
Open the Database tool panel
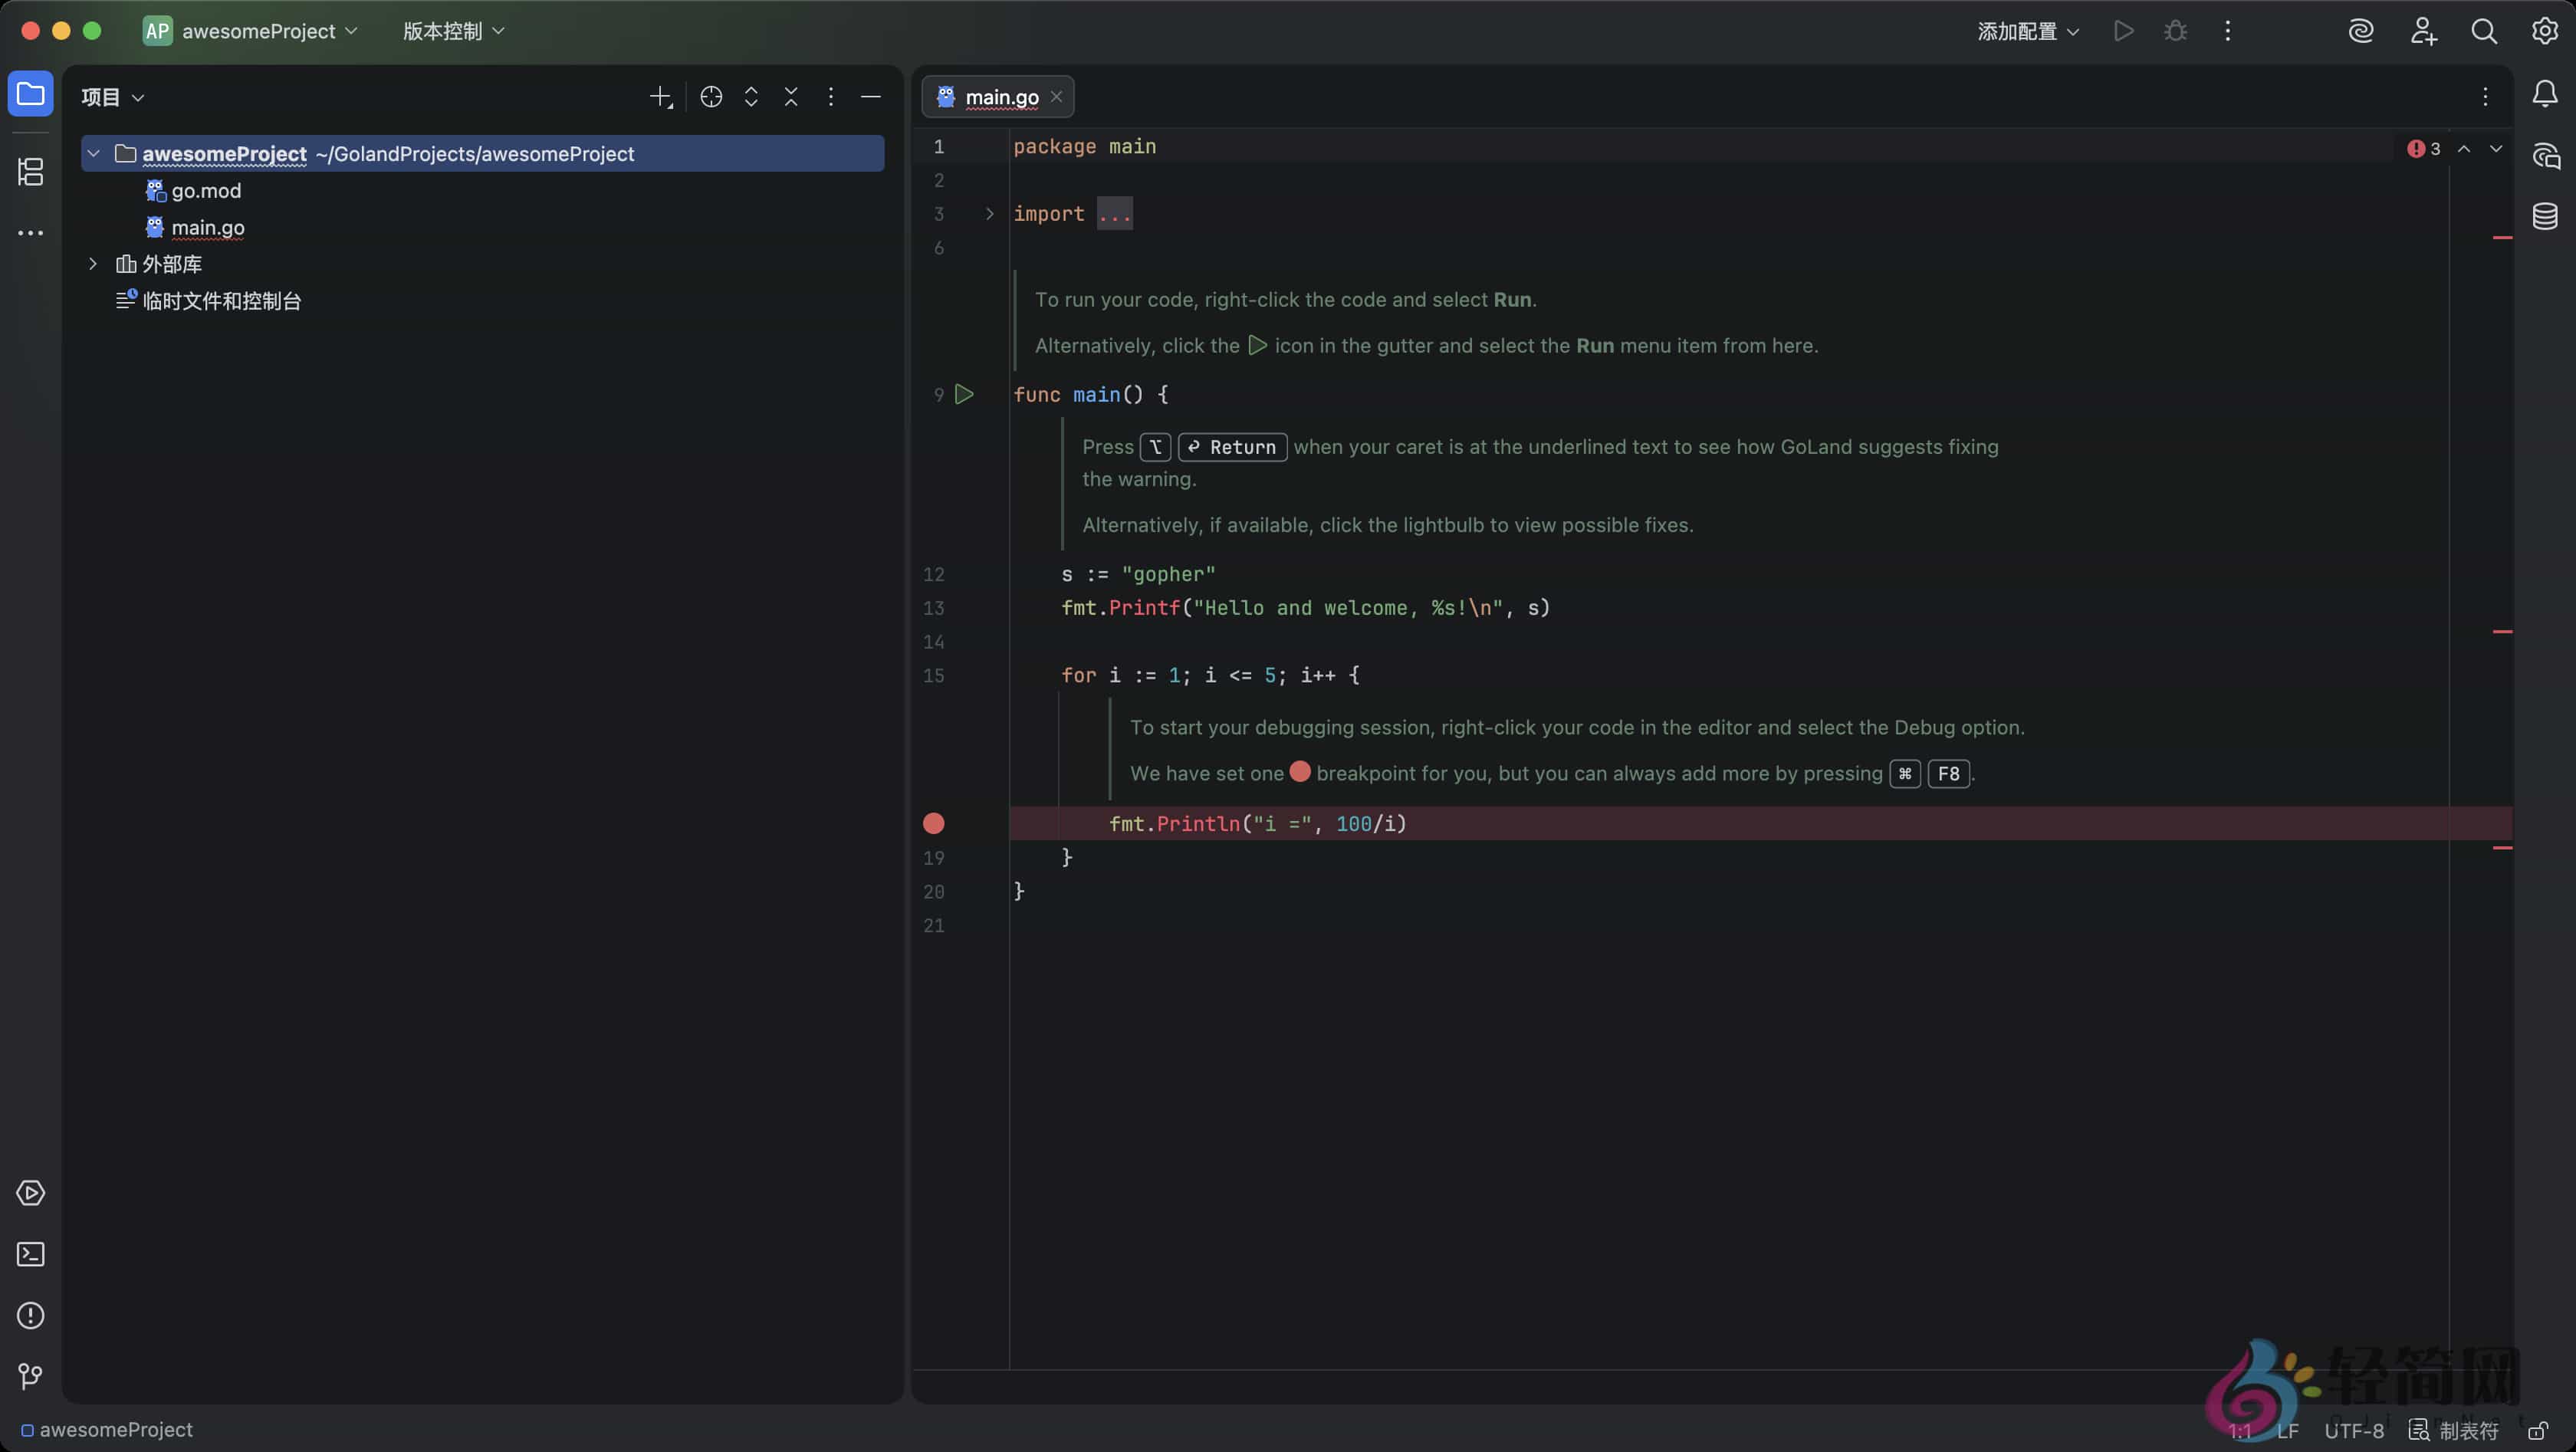click(x=2545, y=216)
